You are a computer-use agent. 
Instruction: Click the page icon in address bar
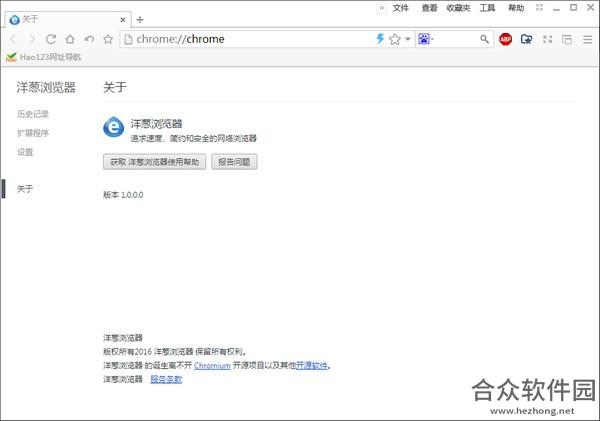tap(129, 39)
